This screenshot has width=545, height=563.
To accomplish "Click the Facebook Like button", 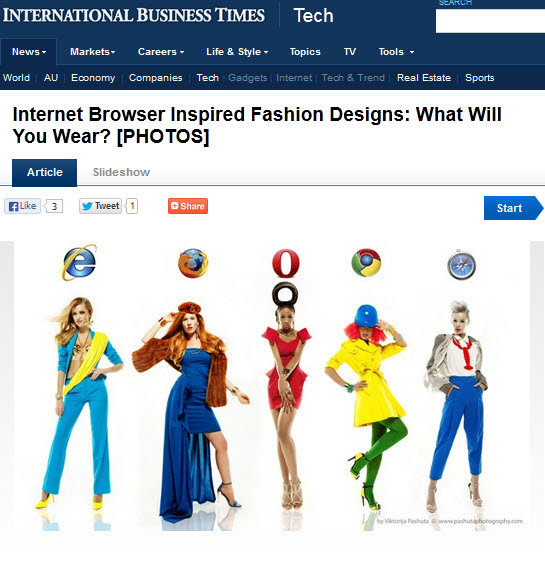I will click(x=22, y=206).
